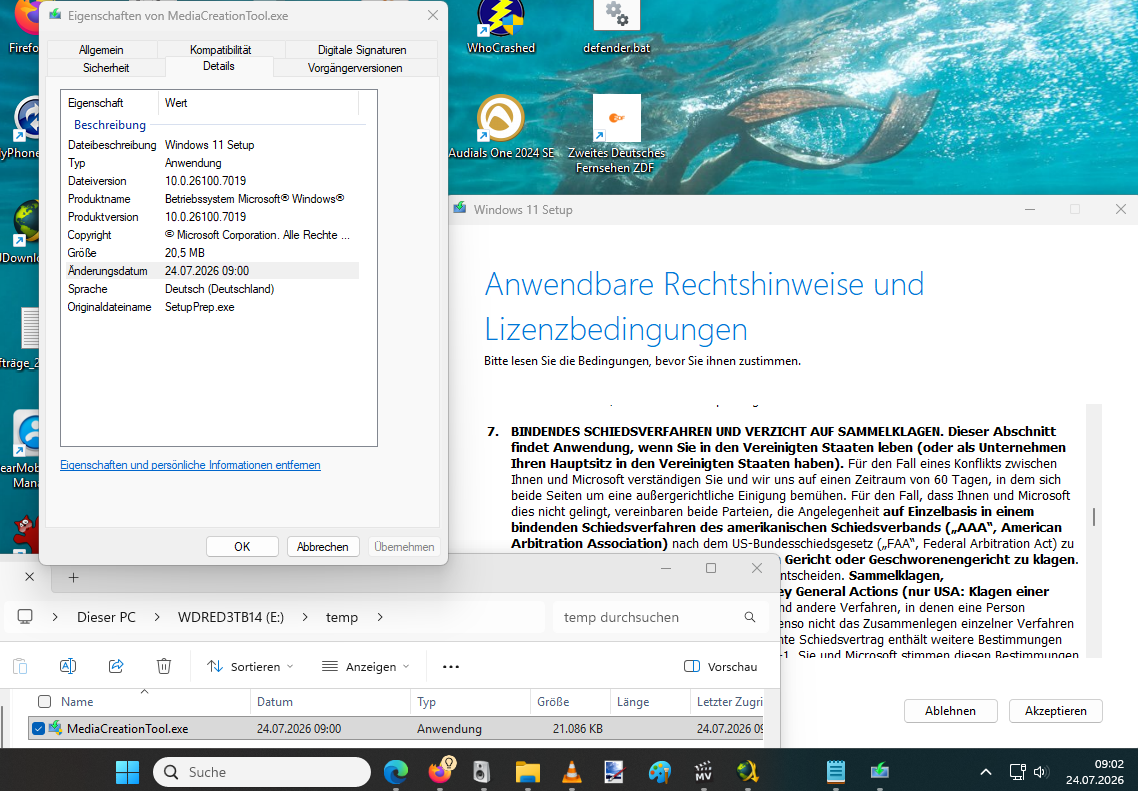Switch to the Digitale Signaturen tab

pyautogui.click(x=361, y=49)
